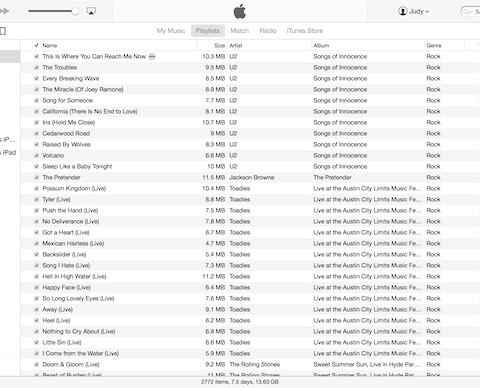Select Raised By Wolves song
Image resolution: width=480 pixels, height=388 pixels.
66,144
